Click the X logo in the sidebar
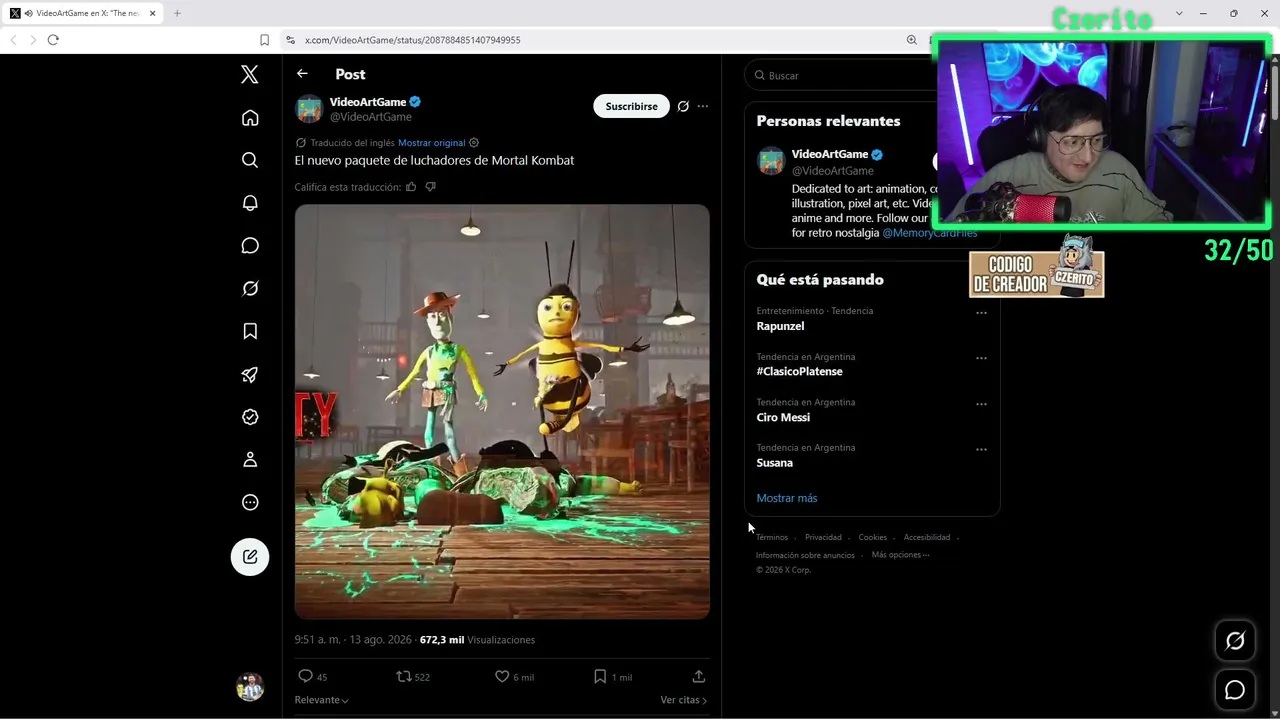The width and height of the screenshot is (1280, 720). pyautogui.click(x=250, y=74)
